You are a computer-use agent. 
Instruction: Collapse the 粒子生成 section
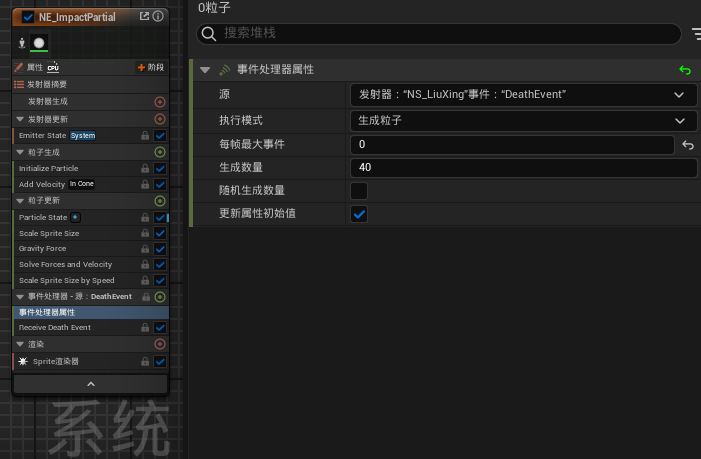(20, 152)
